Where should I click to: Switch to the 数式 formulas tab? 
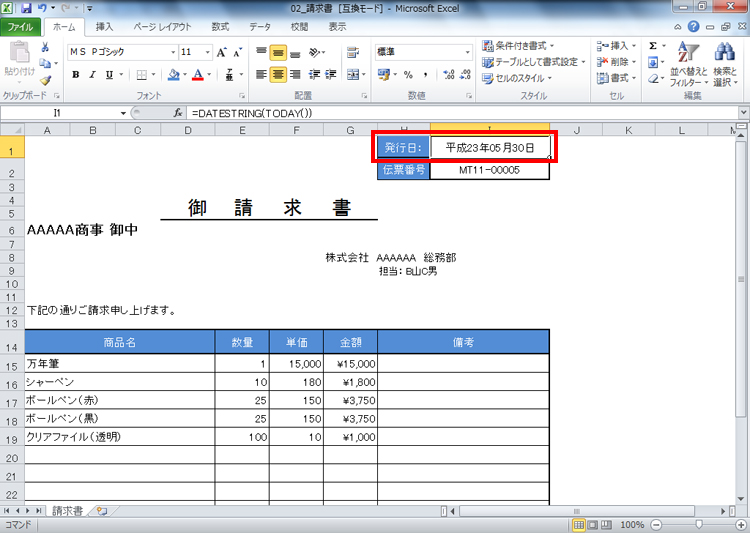221,27
